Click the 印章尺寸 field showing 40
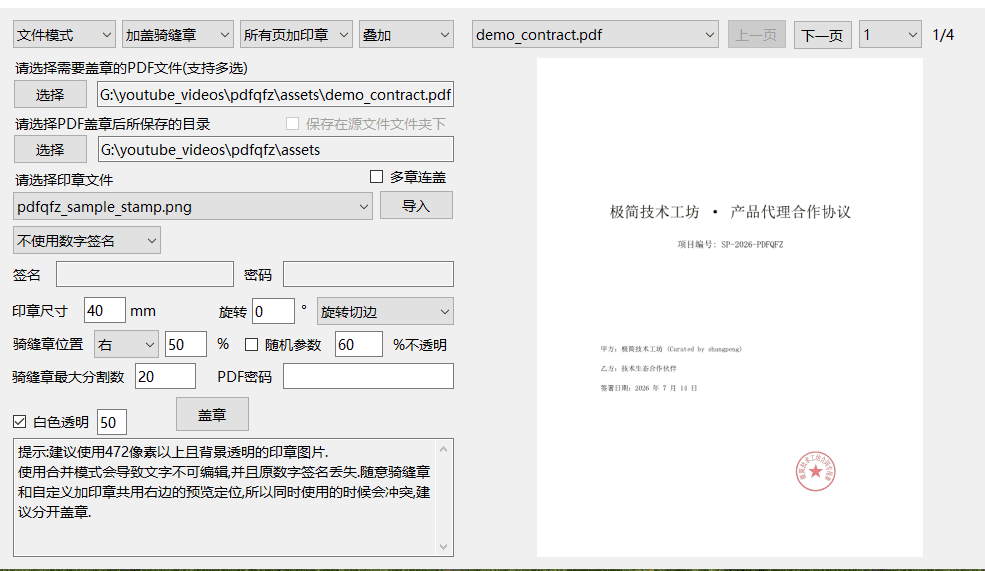Image resolution: width=985 pixels, height=571 pixels. [104, 310]
